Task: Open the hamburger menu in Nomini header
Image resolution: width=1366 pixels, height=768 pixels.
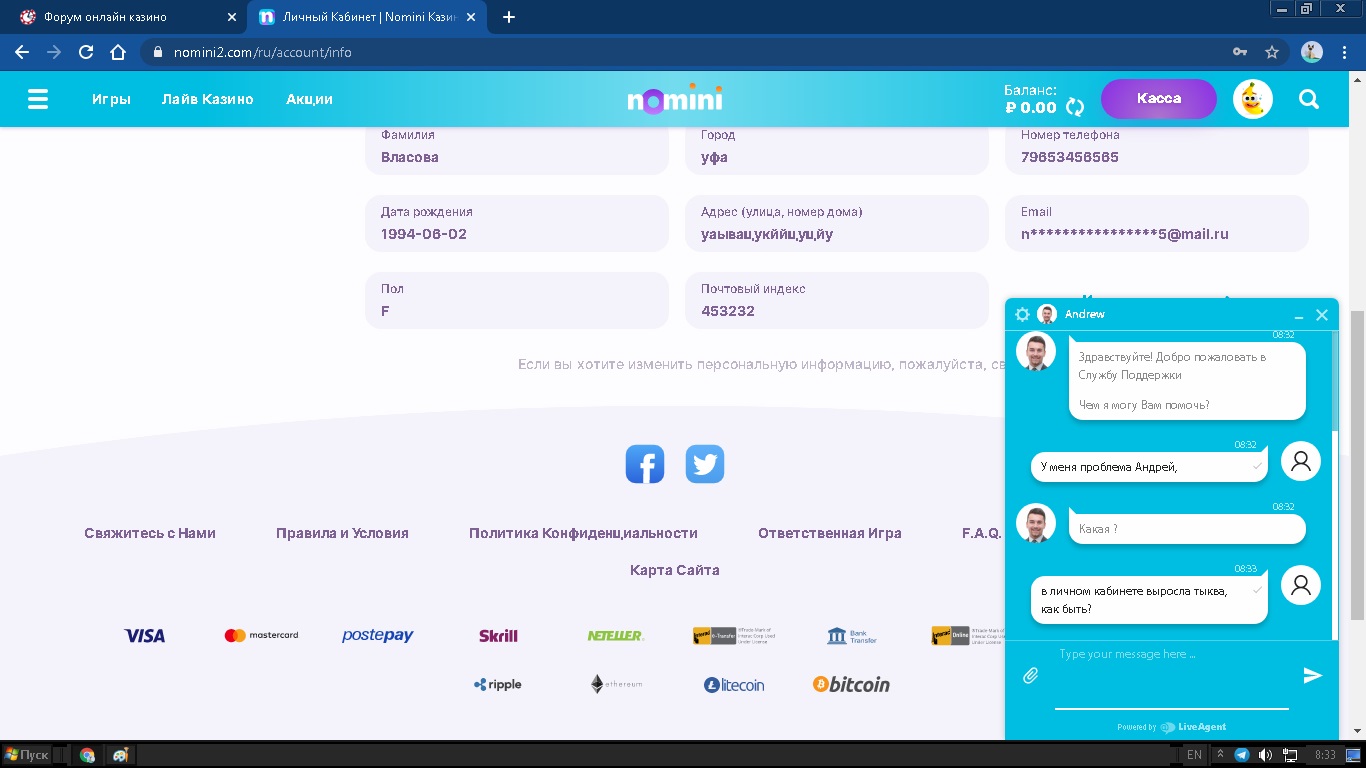Action: click(x=38, y=99)
